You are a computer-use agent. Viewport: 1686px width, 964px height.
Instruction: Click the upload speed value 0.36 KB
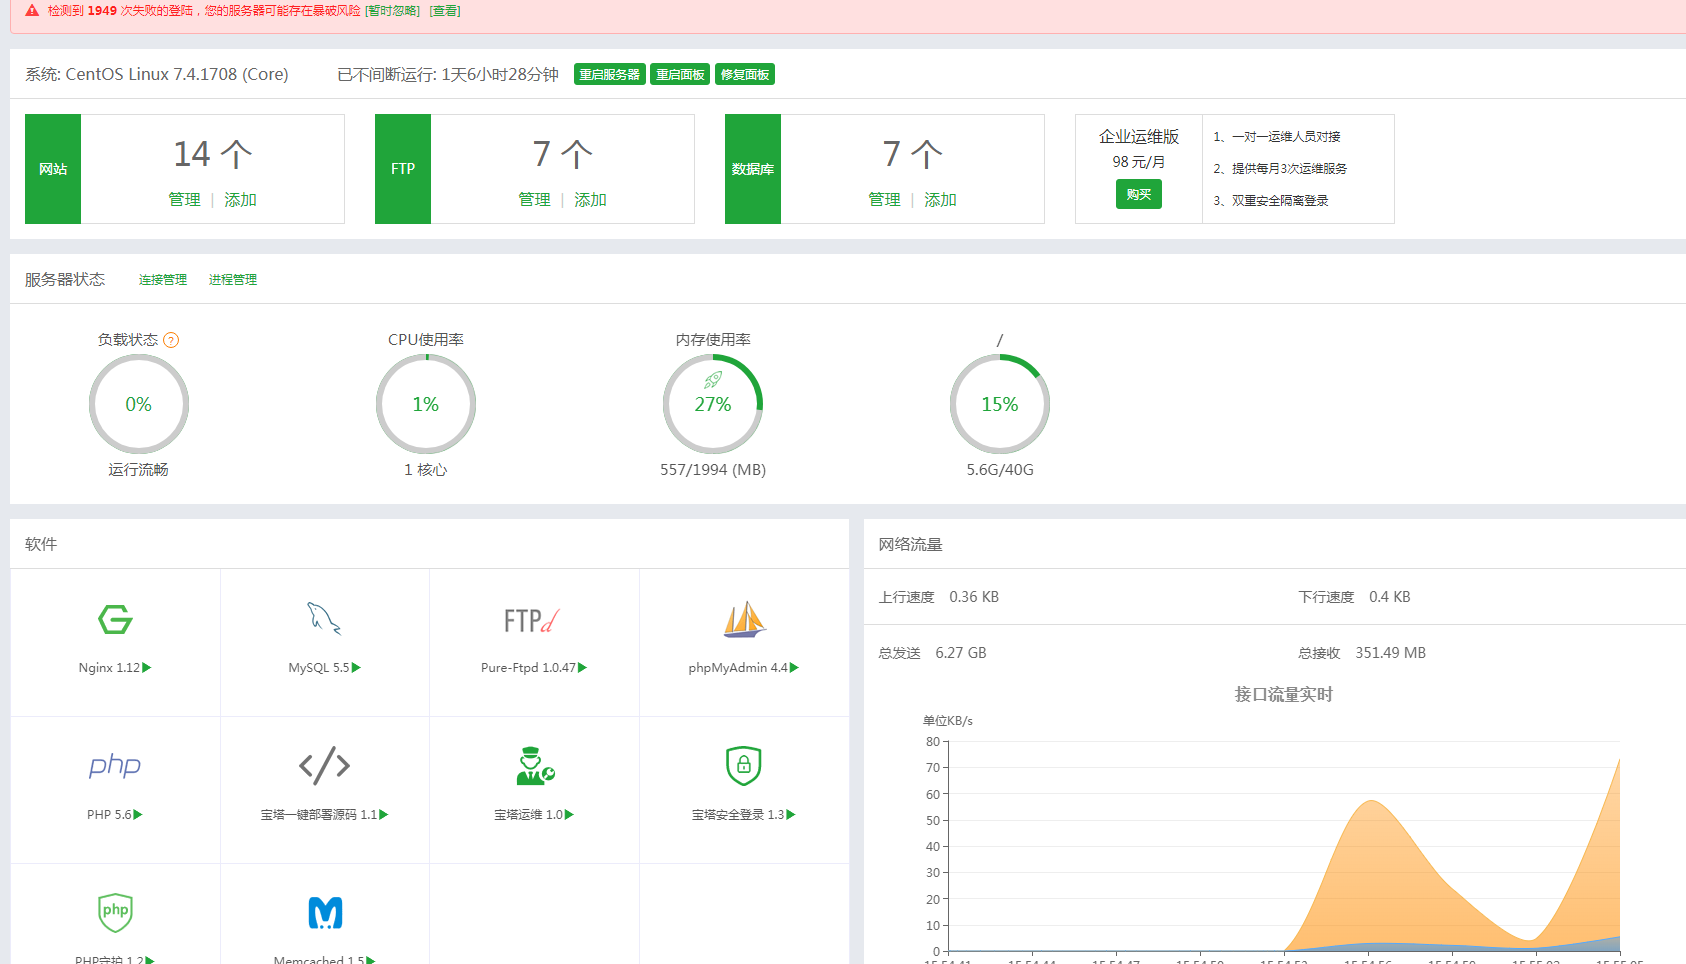pyautogui.click(x=974, y=597)
